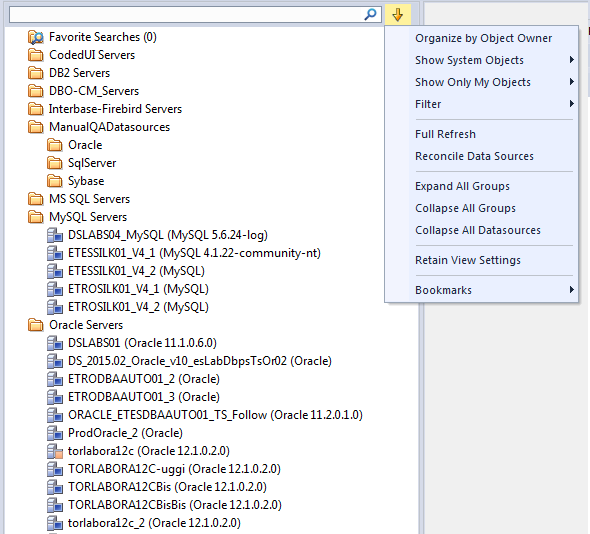Select the Favorite Searches (0) label
The width and height of the screenshot is (590, 534).
103,37
